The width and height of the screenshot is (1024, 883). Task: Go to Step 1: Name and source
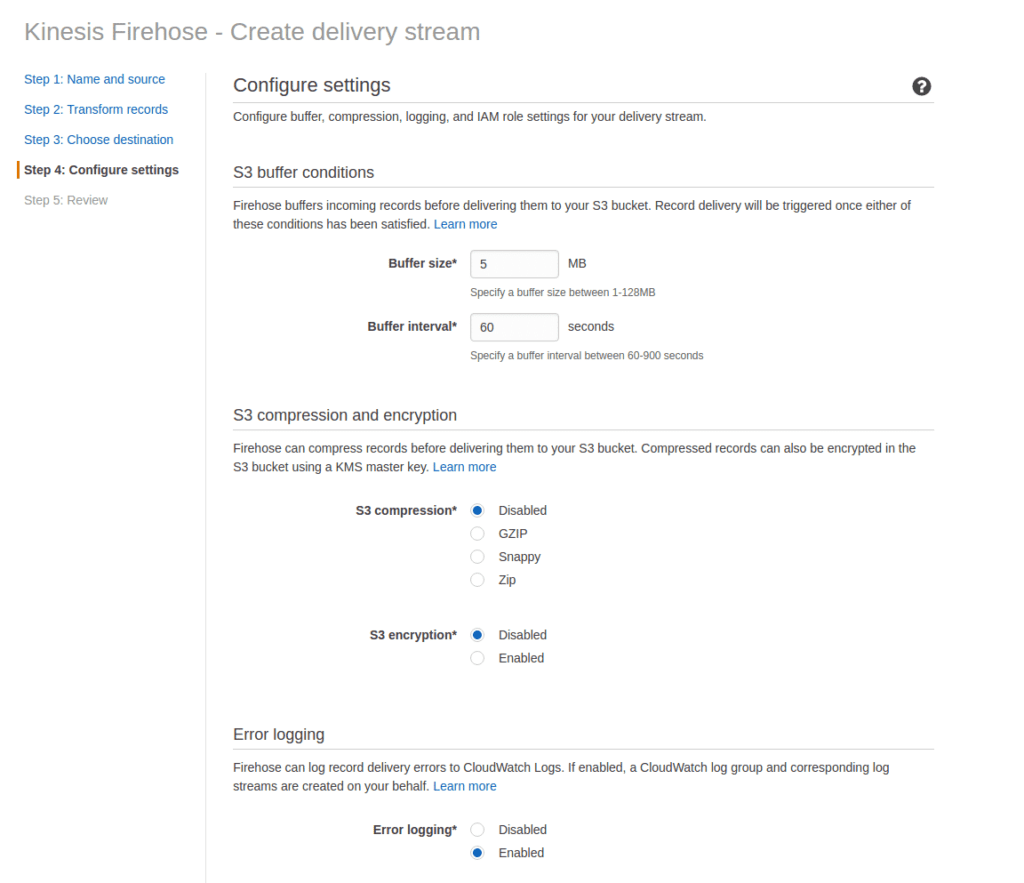tap(94, 79)
